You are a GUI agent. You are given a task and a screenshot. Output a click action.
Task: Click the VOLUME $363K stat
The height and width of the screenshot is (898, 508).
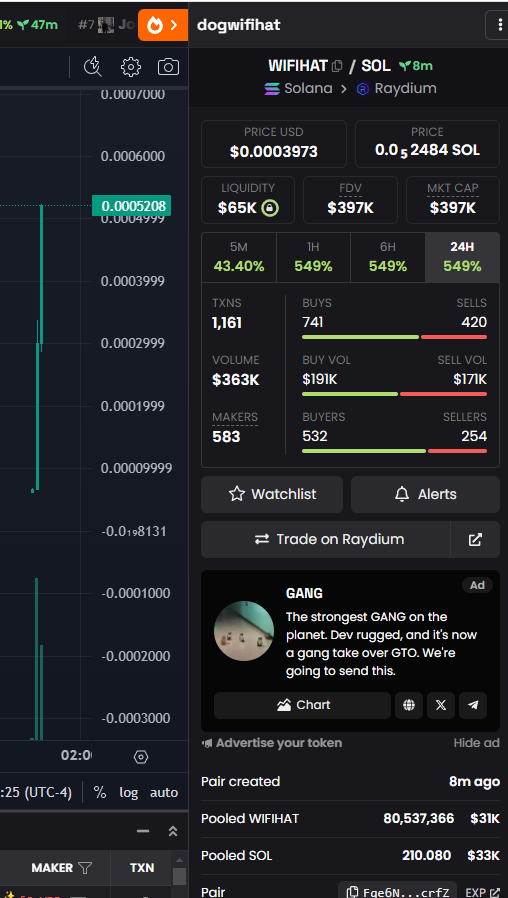(236, 371)
